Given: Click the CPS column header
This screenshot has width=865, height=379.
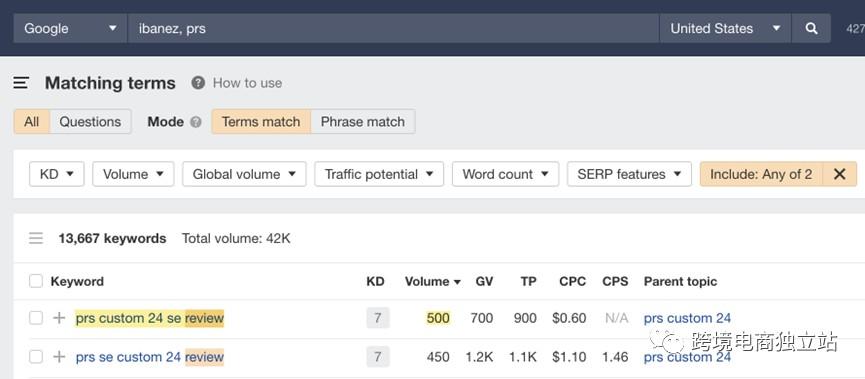Looking at the screenshot, I should point(615,281).
